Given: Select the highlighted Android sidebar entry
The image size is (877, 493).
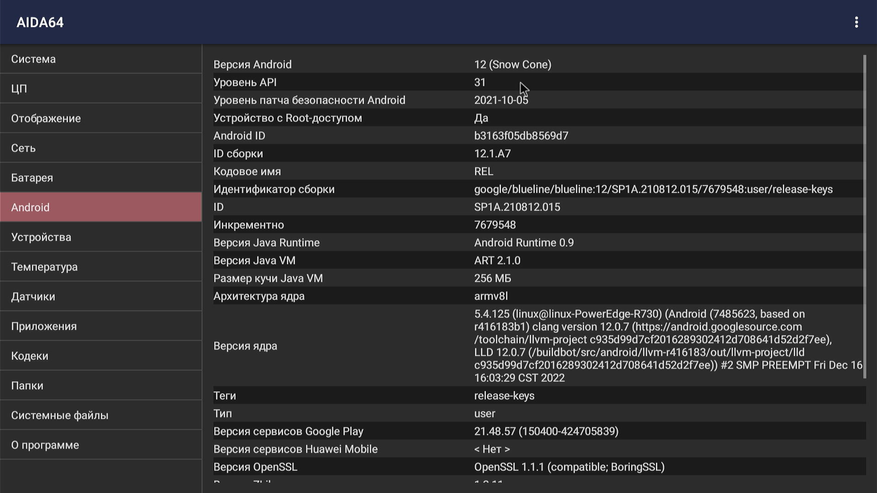Looking at the screenshot, I should pyautogui.click(x=101, y=207).
